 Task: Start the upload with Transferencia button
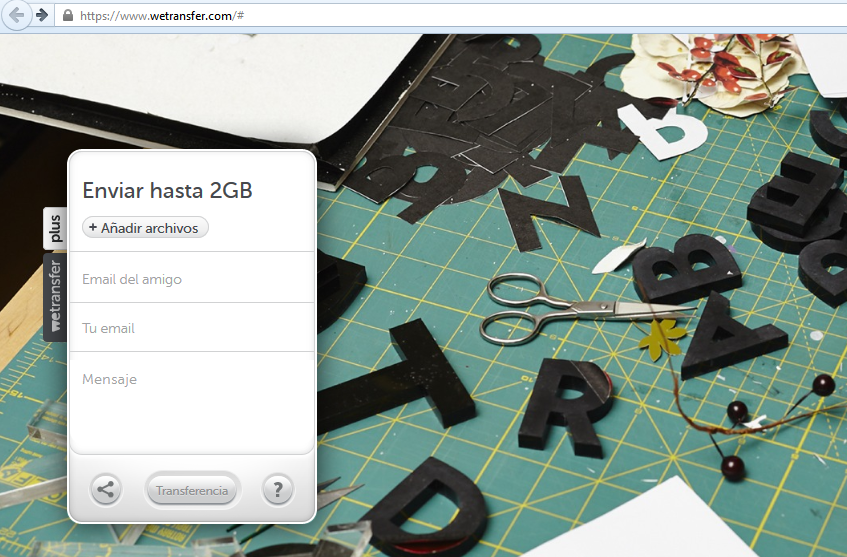[192, 490]
